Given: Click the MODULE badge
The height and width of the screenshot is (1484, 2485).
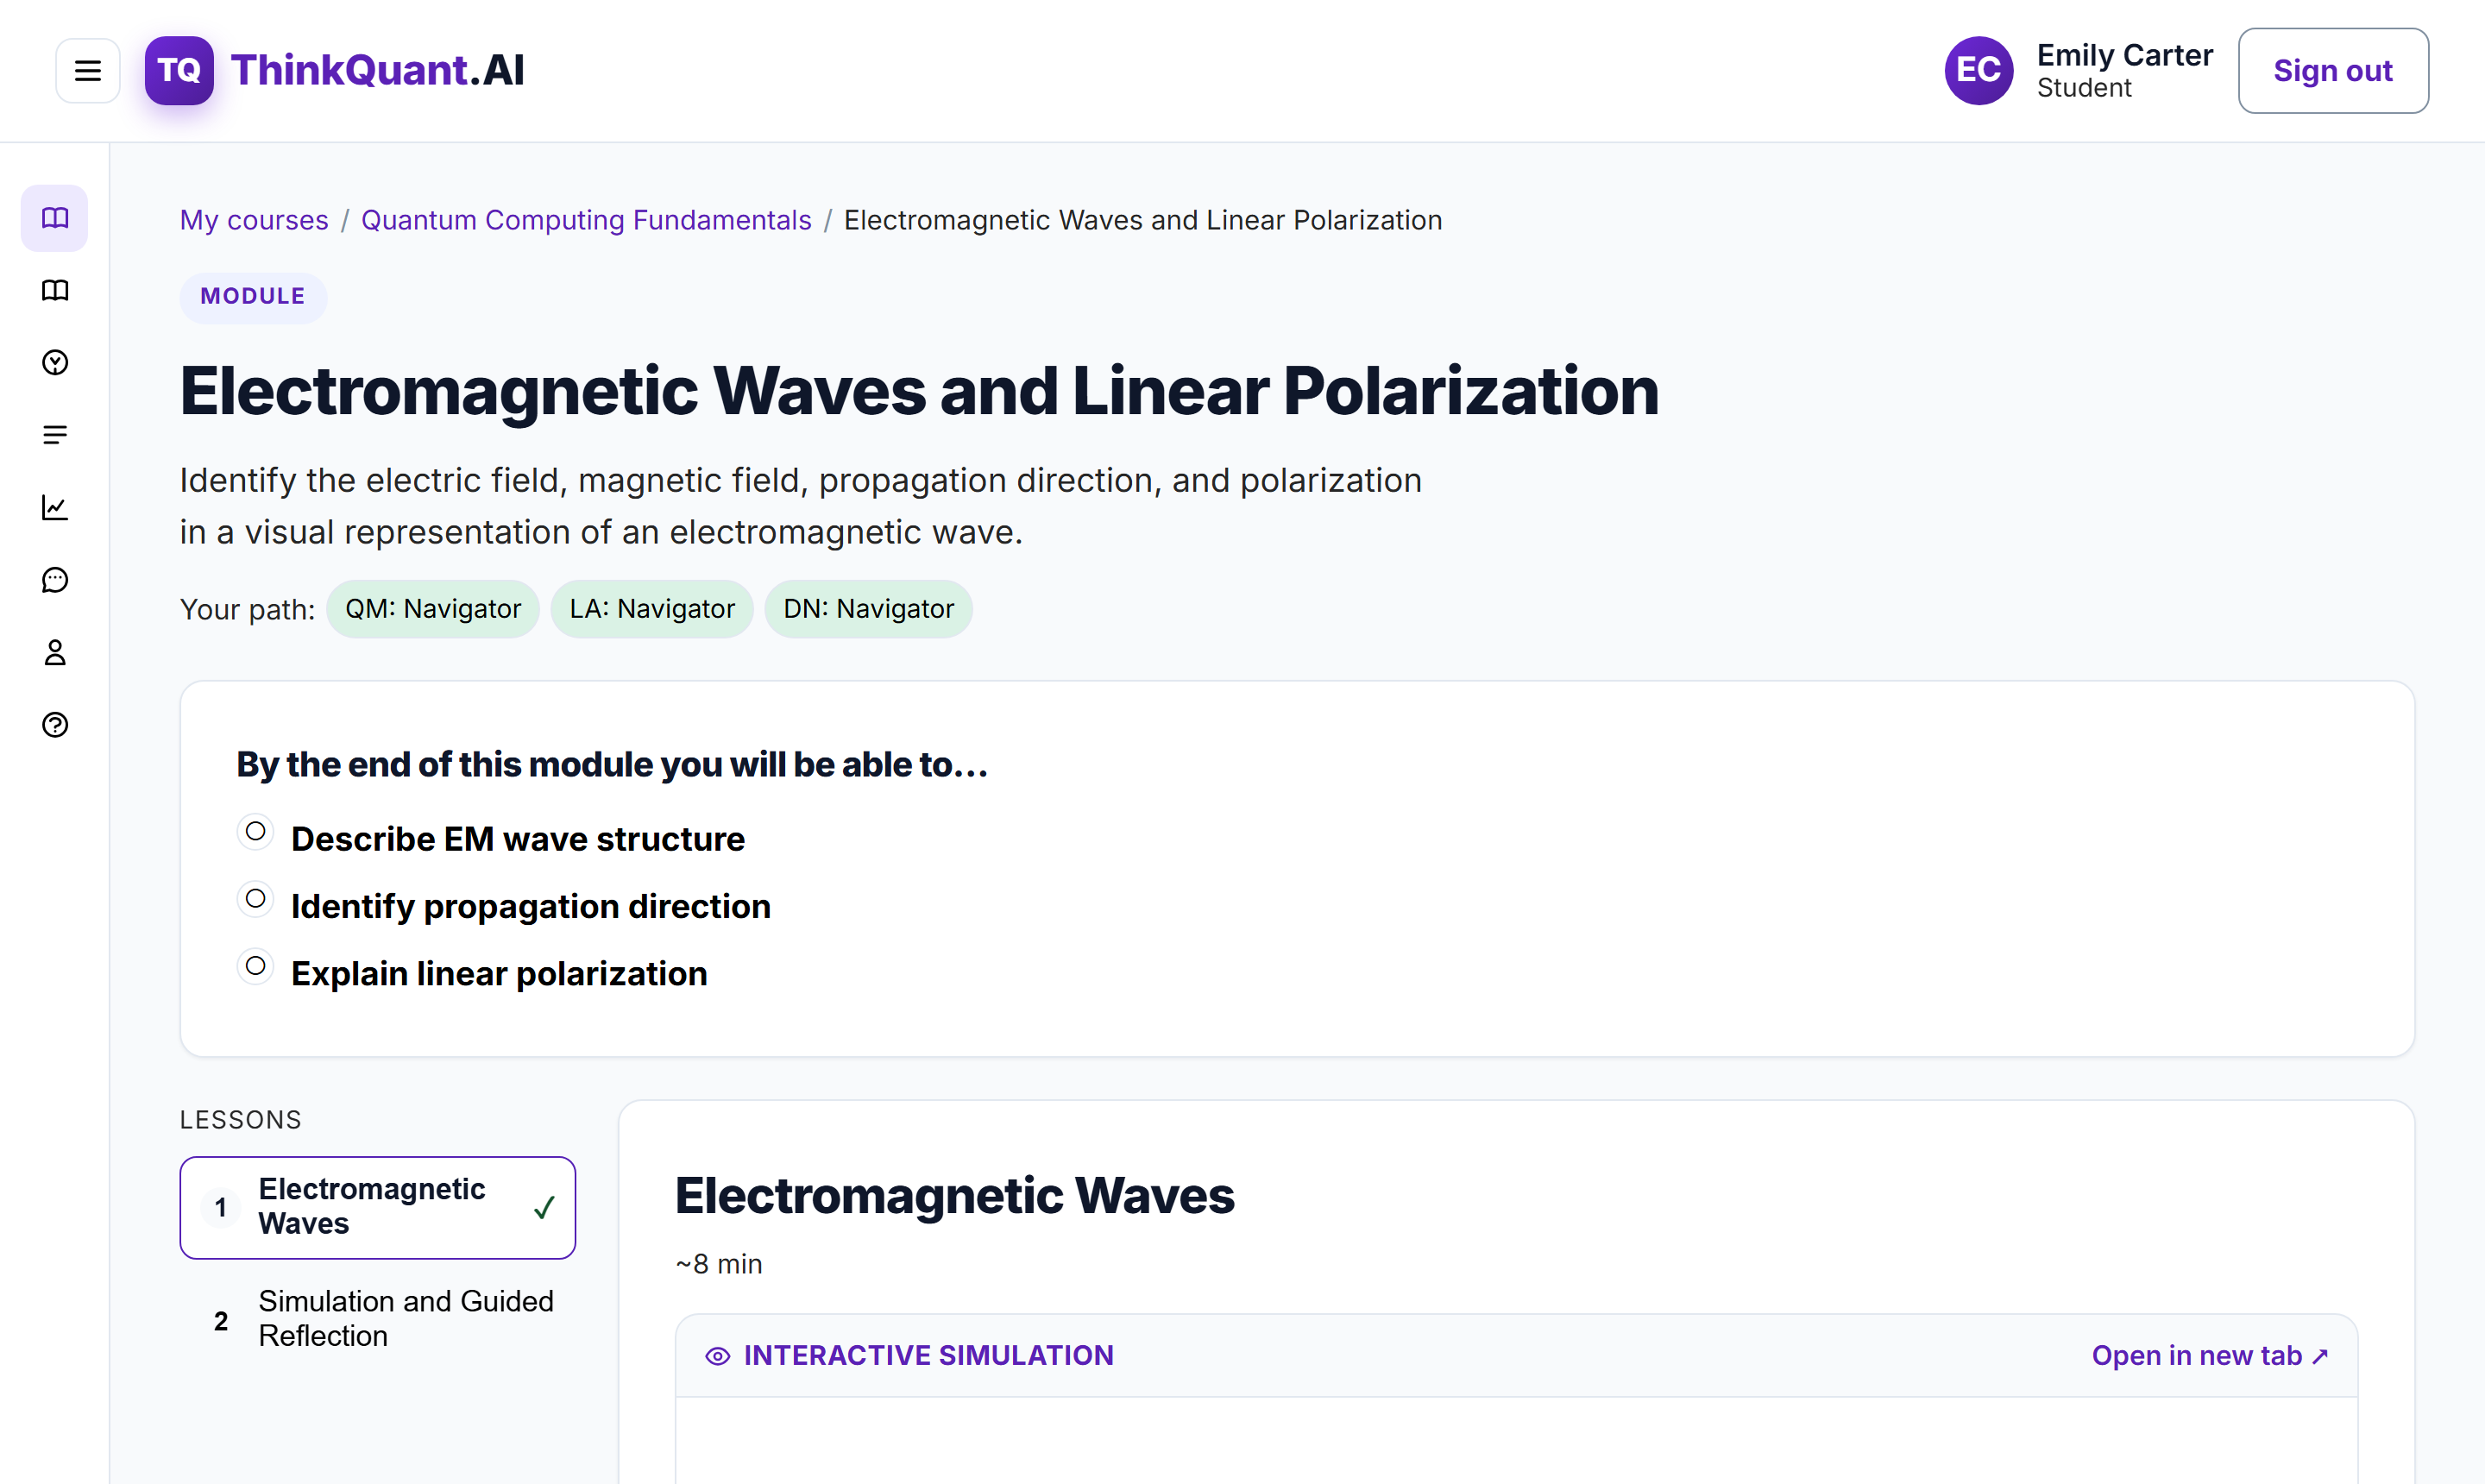Looking at the screenshot, I should [x=253, y=297].
